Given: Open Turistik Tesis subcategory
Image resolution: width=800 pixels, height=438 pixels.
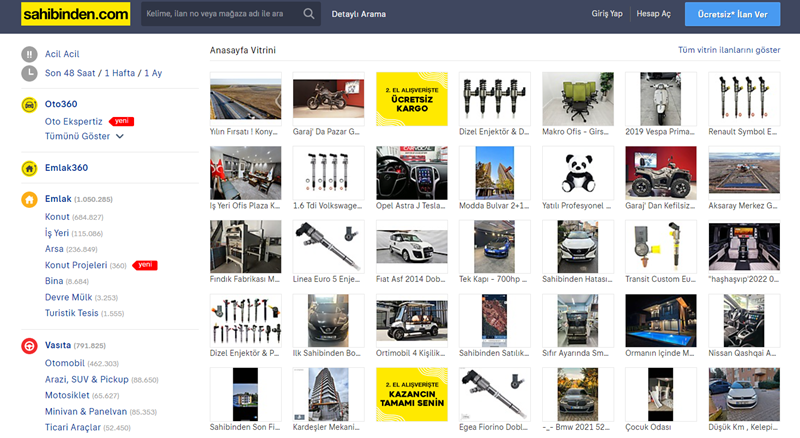Looking at the screenshot, I should pyautogui.click(x=71, y=313).
